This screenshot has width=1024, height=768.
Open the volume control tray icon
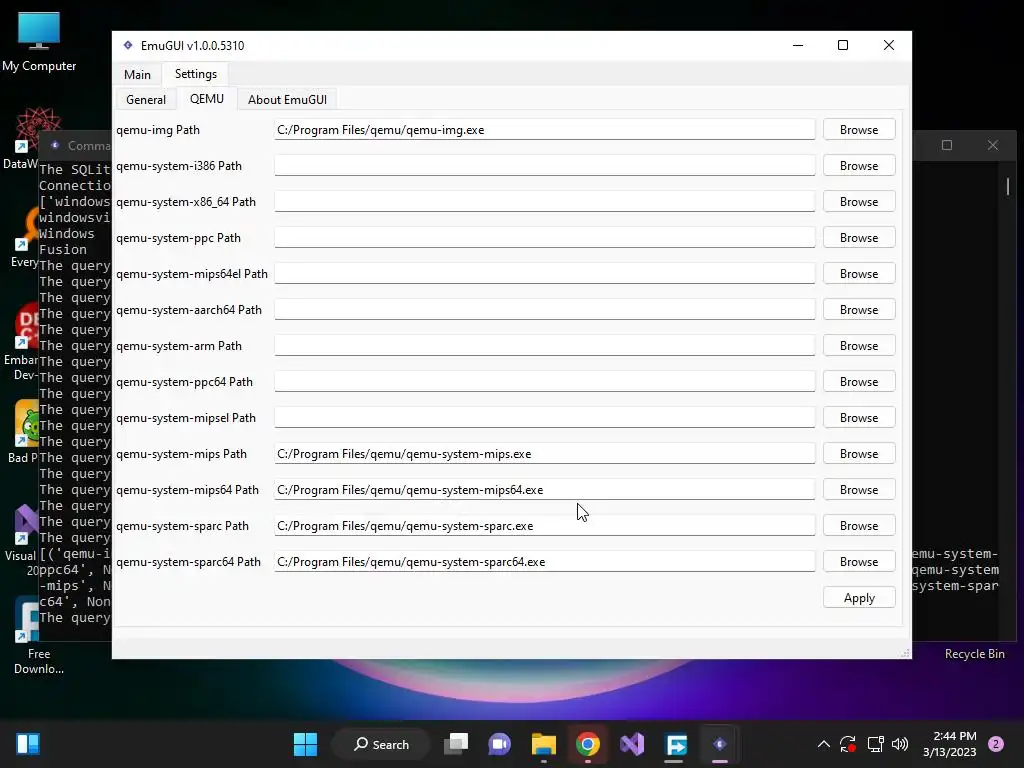(x=900, y=744)
